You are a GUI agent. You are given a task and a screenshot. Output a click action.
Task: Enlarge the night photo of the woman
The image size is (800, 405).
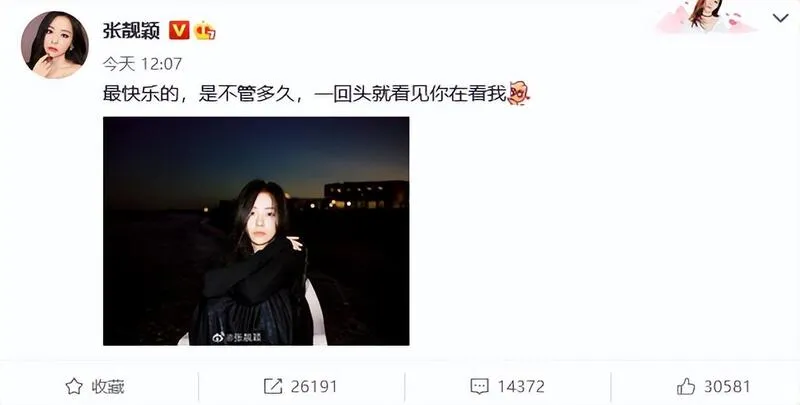pyautogui.click(x=256, y=231)
